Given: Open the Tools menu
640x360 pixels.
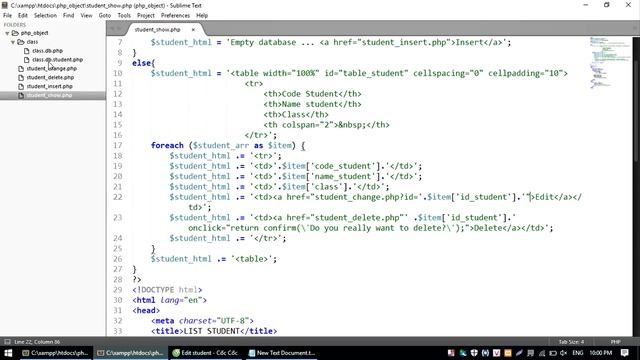Looking at the screenshot, I should (124, 16).
